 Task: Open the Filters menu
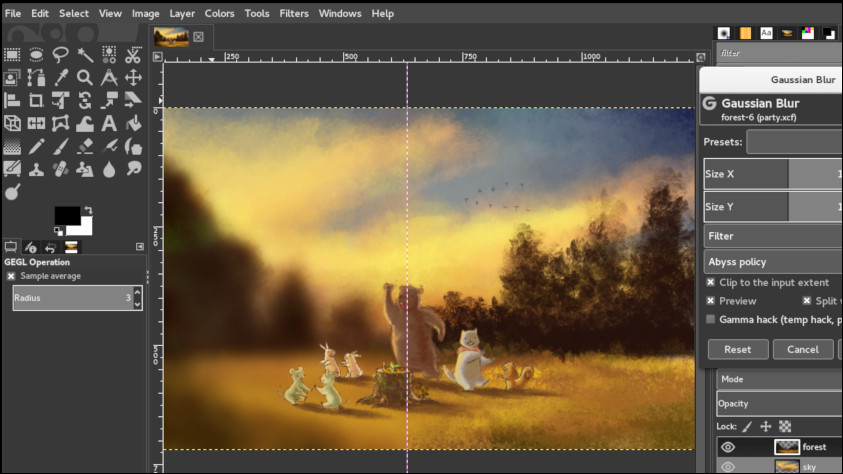[294, 13]
